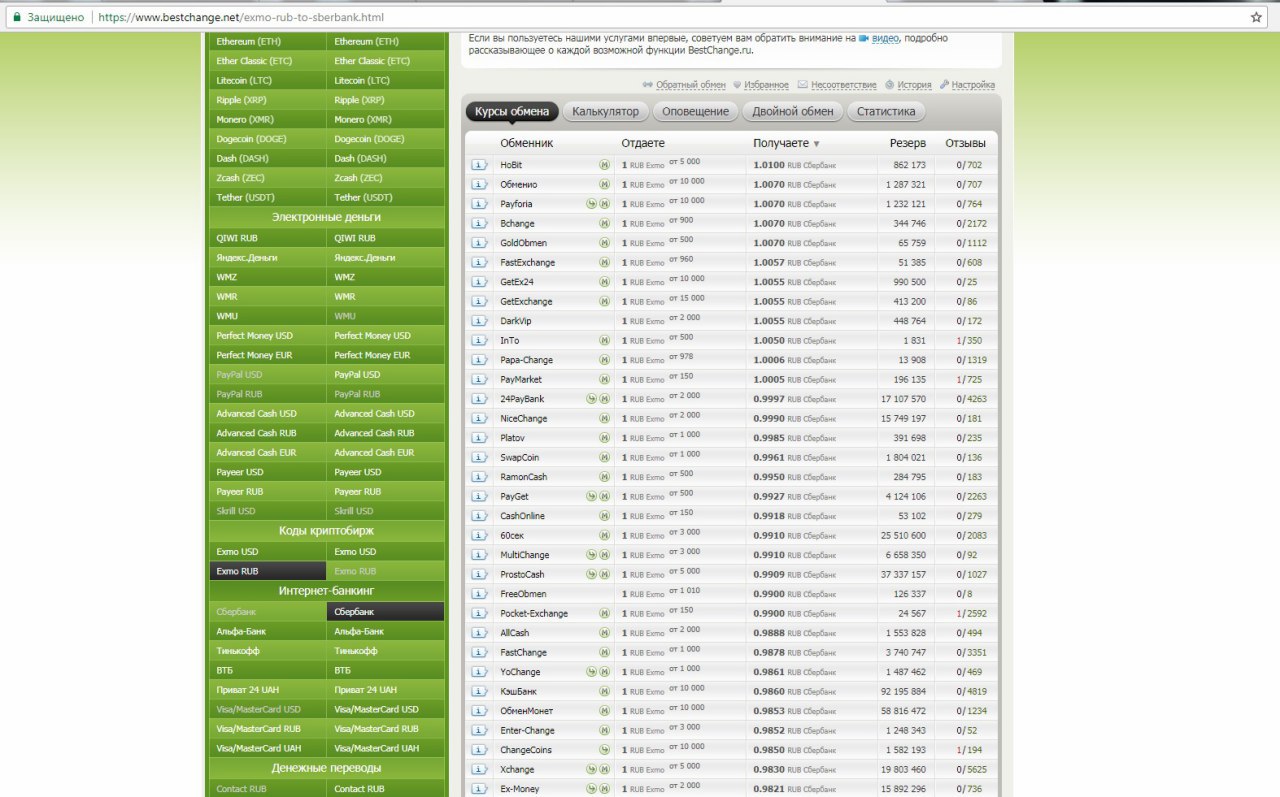Click Отзывы column header
This screenshot has width=1280, height=797.
click(966, 144)
